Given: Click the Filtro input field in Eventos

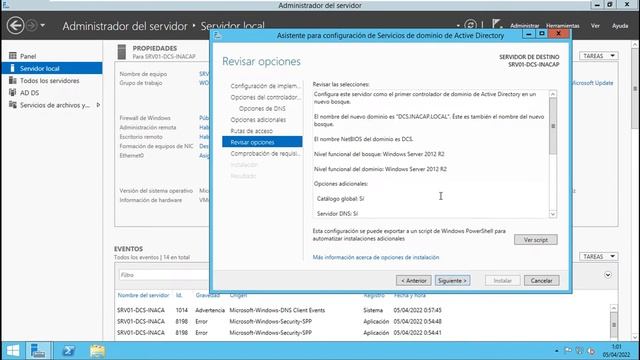Looking at the screenshot, I should (x=163, y=275).
